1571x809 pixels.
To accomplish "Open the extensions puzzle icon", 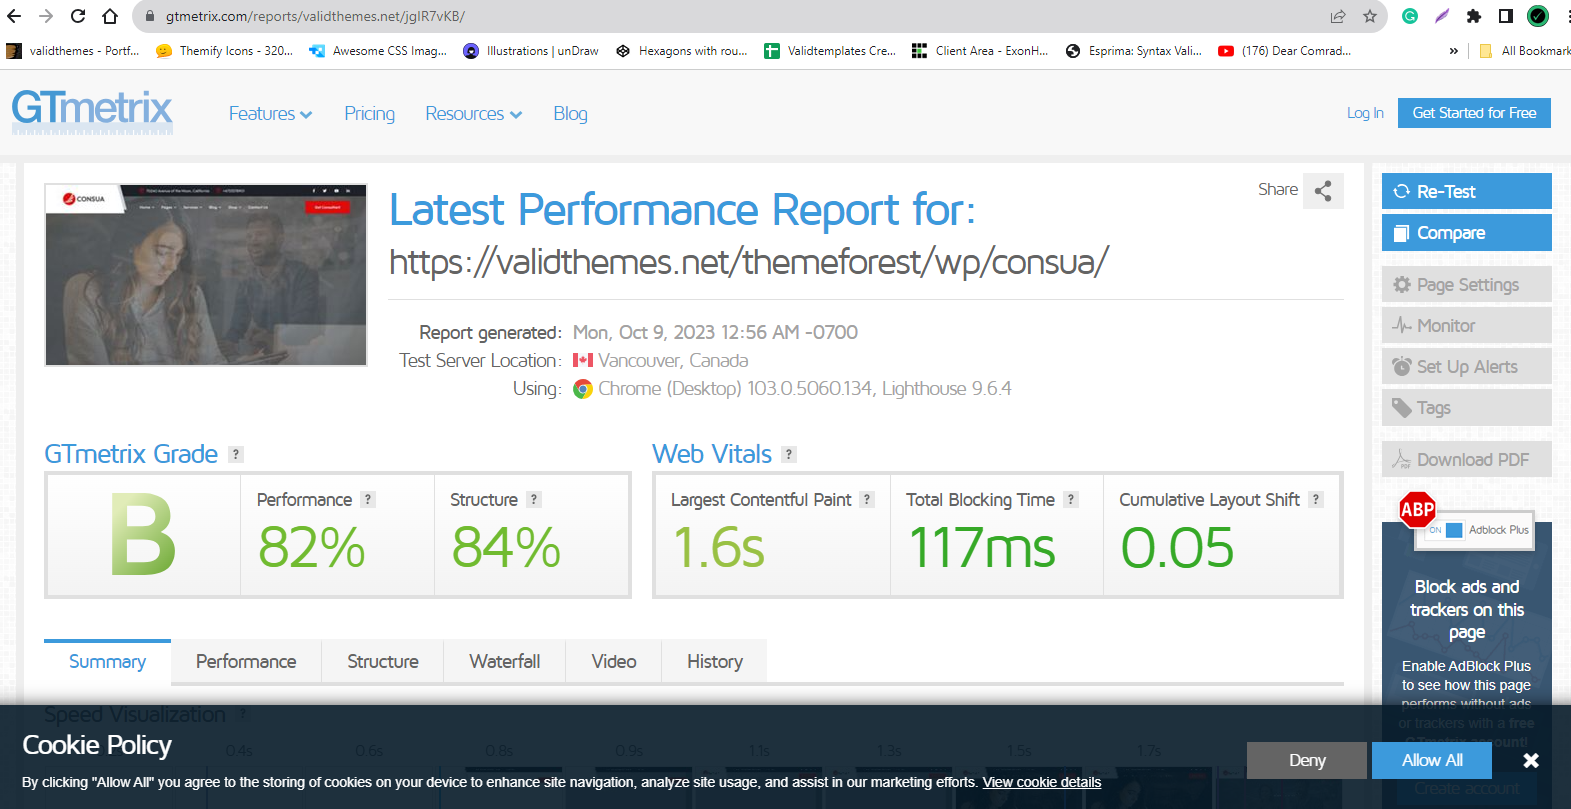I will tap(1474, 16).
